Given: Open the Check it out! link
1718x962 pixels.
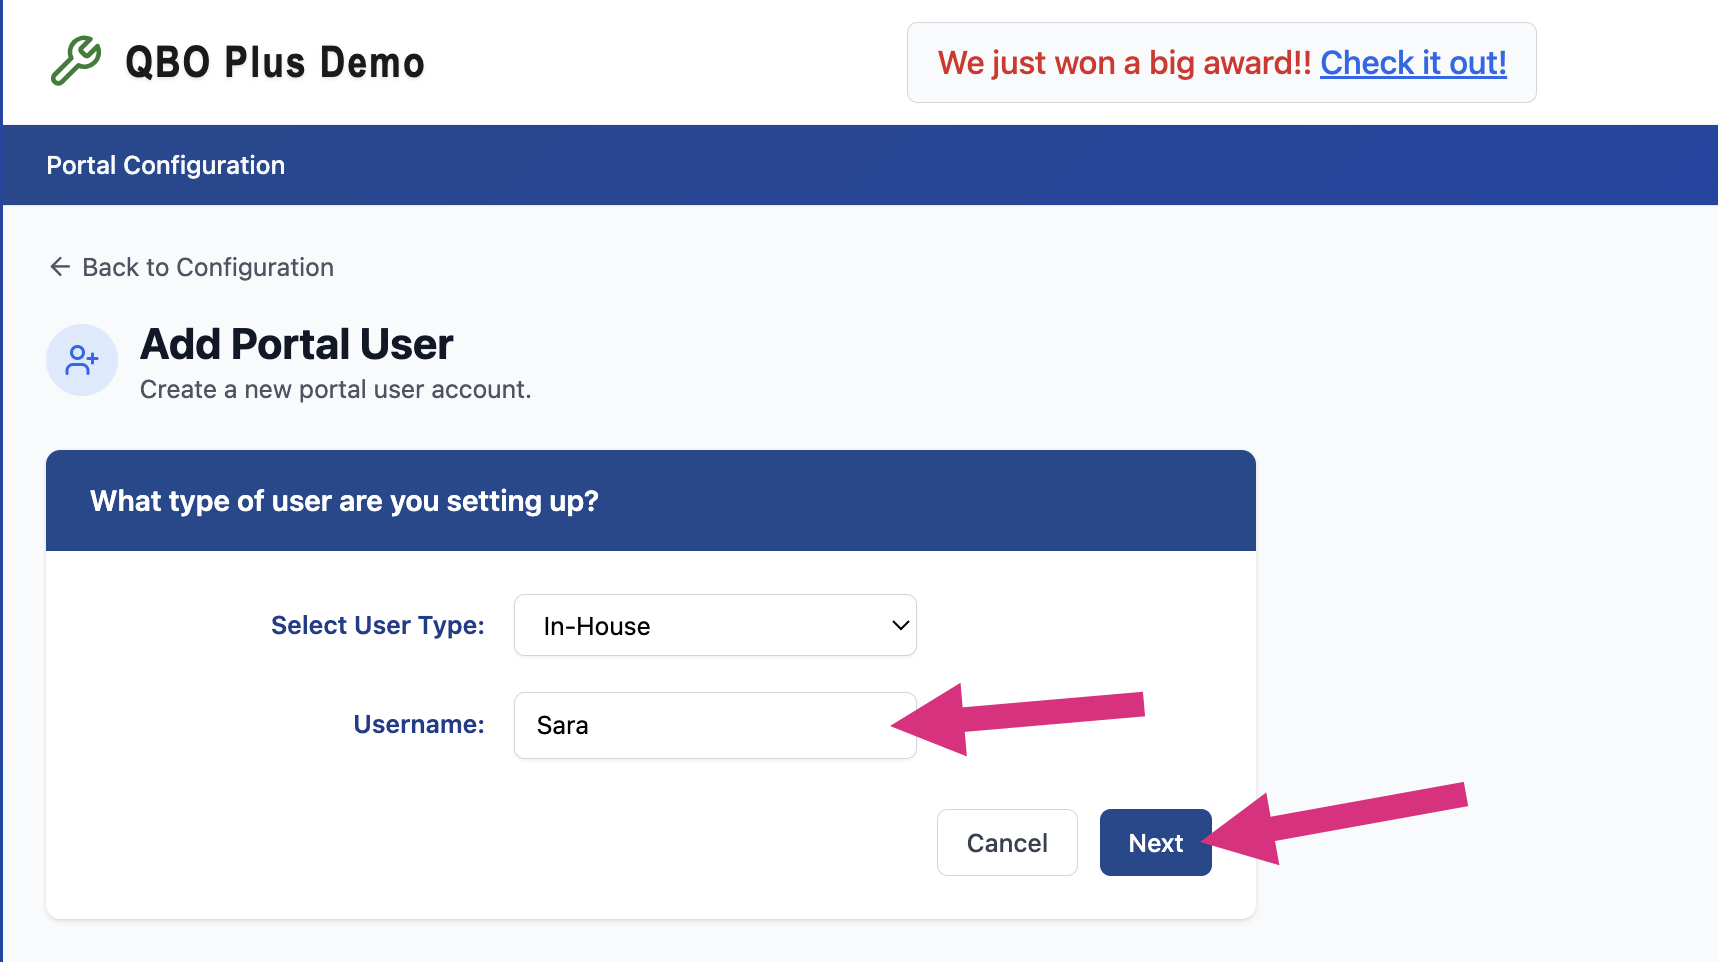Looking at the screenshot, I should tap(1413, 63).
